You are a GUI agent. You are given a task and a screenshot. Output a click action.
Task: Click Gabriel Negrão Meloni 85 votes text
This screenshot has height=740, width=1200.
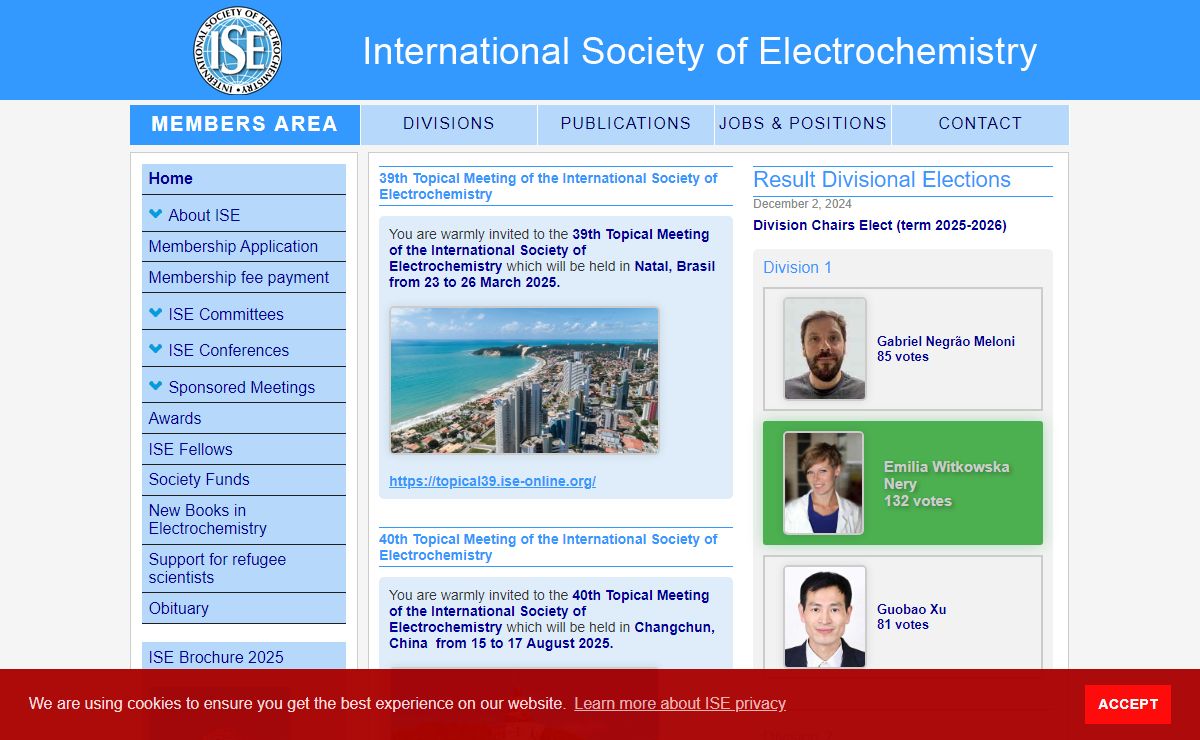click(946, 349)
